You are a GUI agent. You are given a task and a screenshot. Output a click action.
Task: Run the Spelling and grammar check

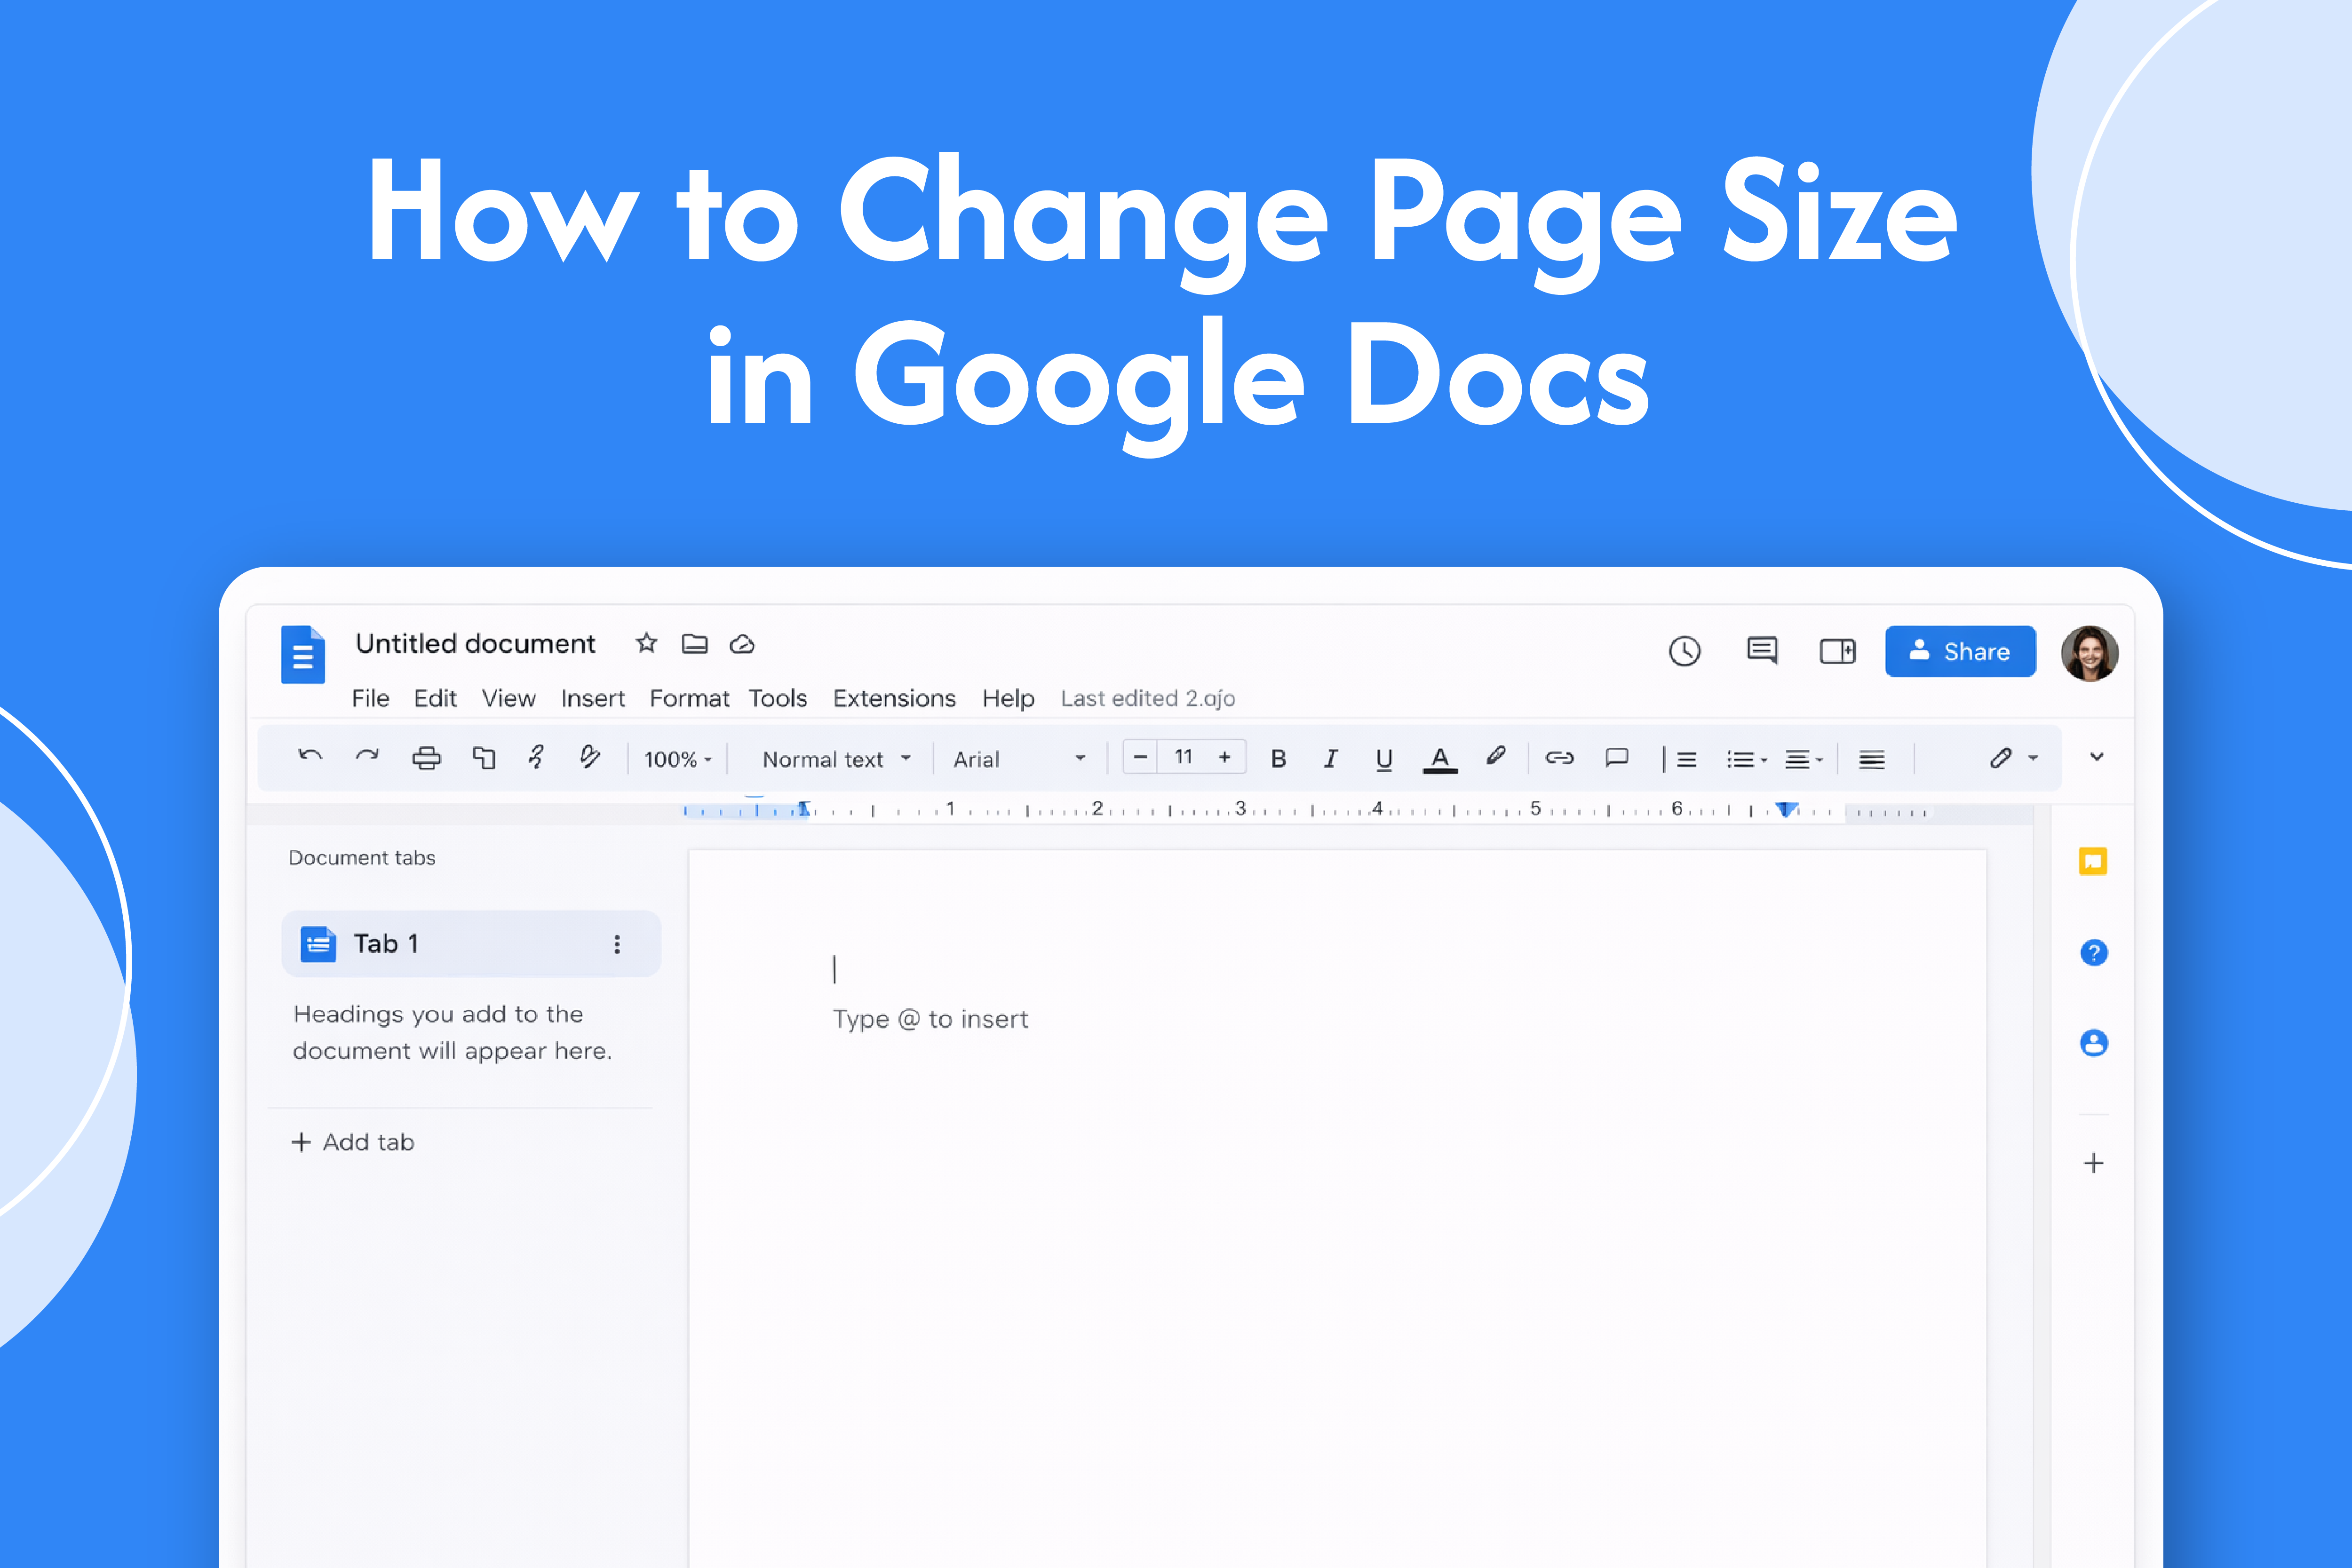coord(537,758)
